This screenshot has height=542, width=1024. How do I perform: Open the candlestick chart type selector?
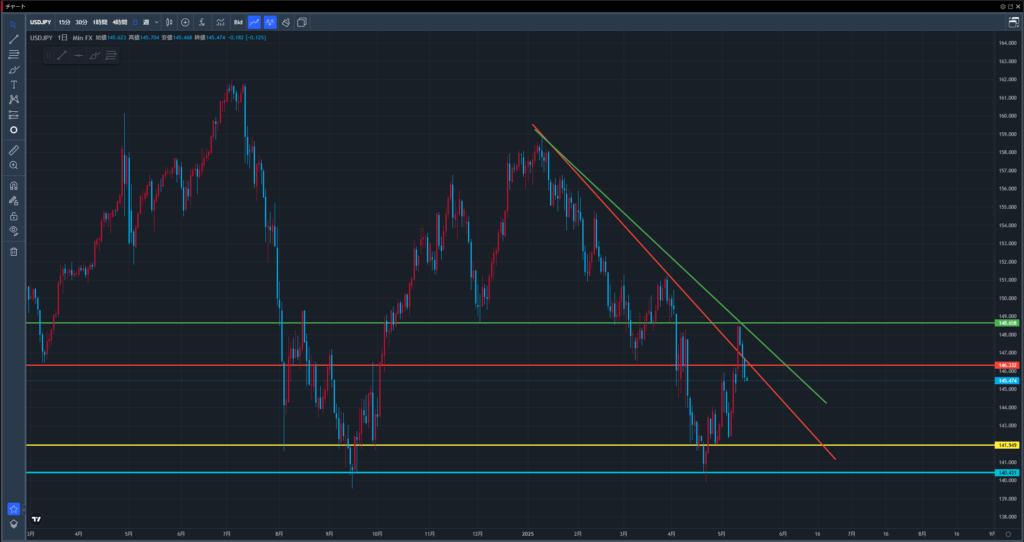(x=169, y=22)
